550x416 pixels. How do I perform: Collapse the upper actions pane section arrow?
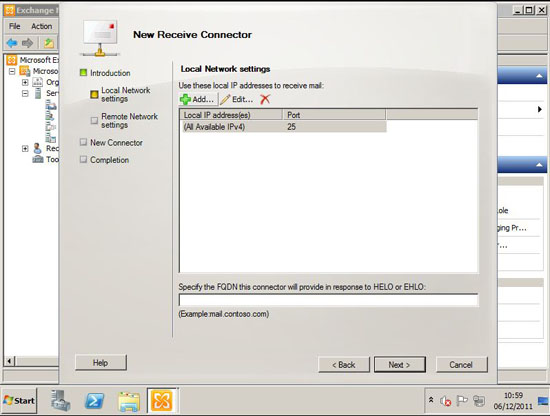539,76
